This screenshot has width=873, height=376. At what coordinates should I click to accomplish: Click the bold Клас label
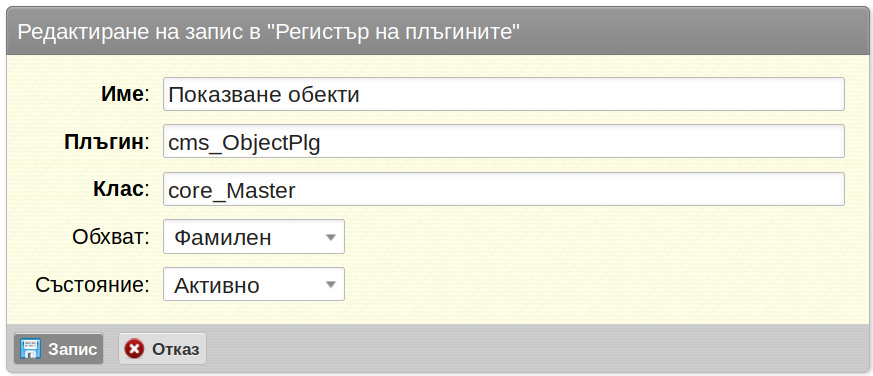[x=118, y=189]
